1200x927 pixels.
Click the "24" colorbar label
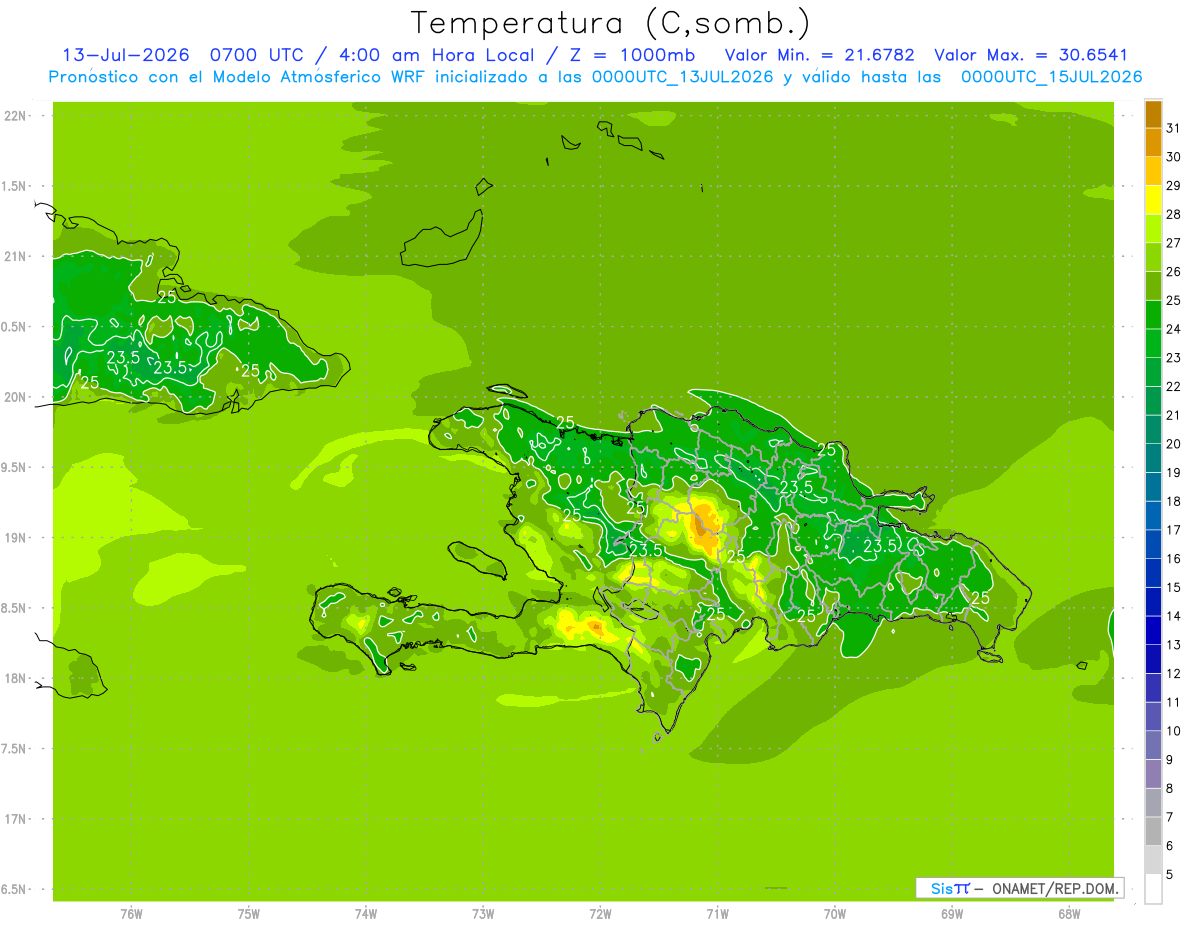tap(1173, 329)
